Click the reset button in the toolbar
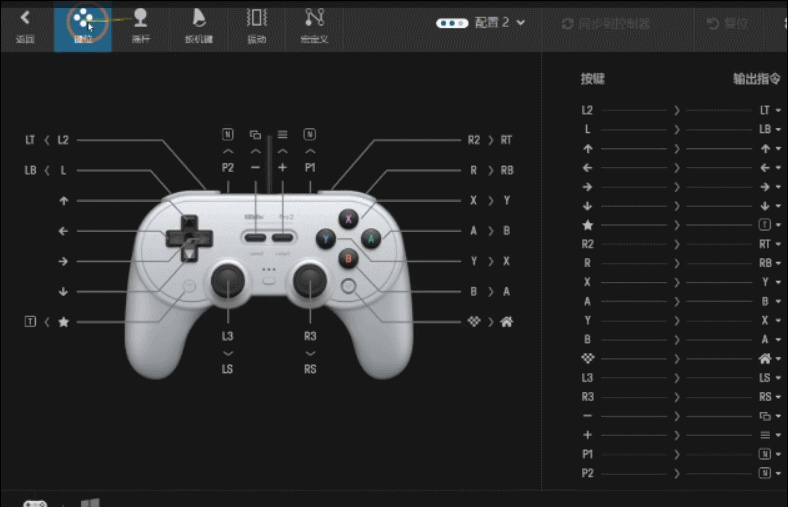The image size is (788, 507). 727,24
